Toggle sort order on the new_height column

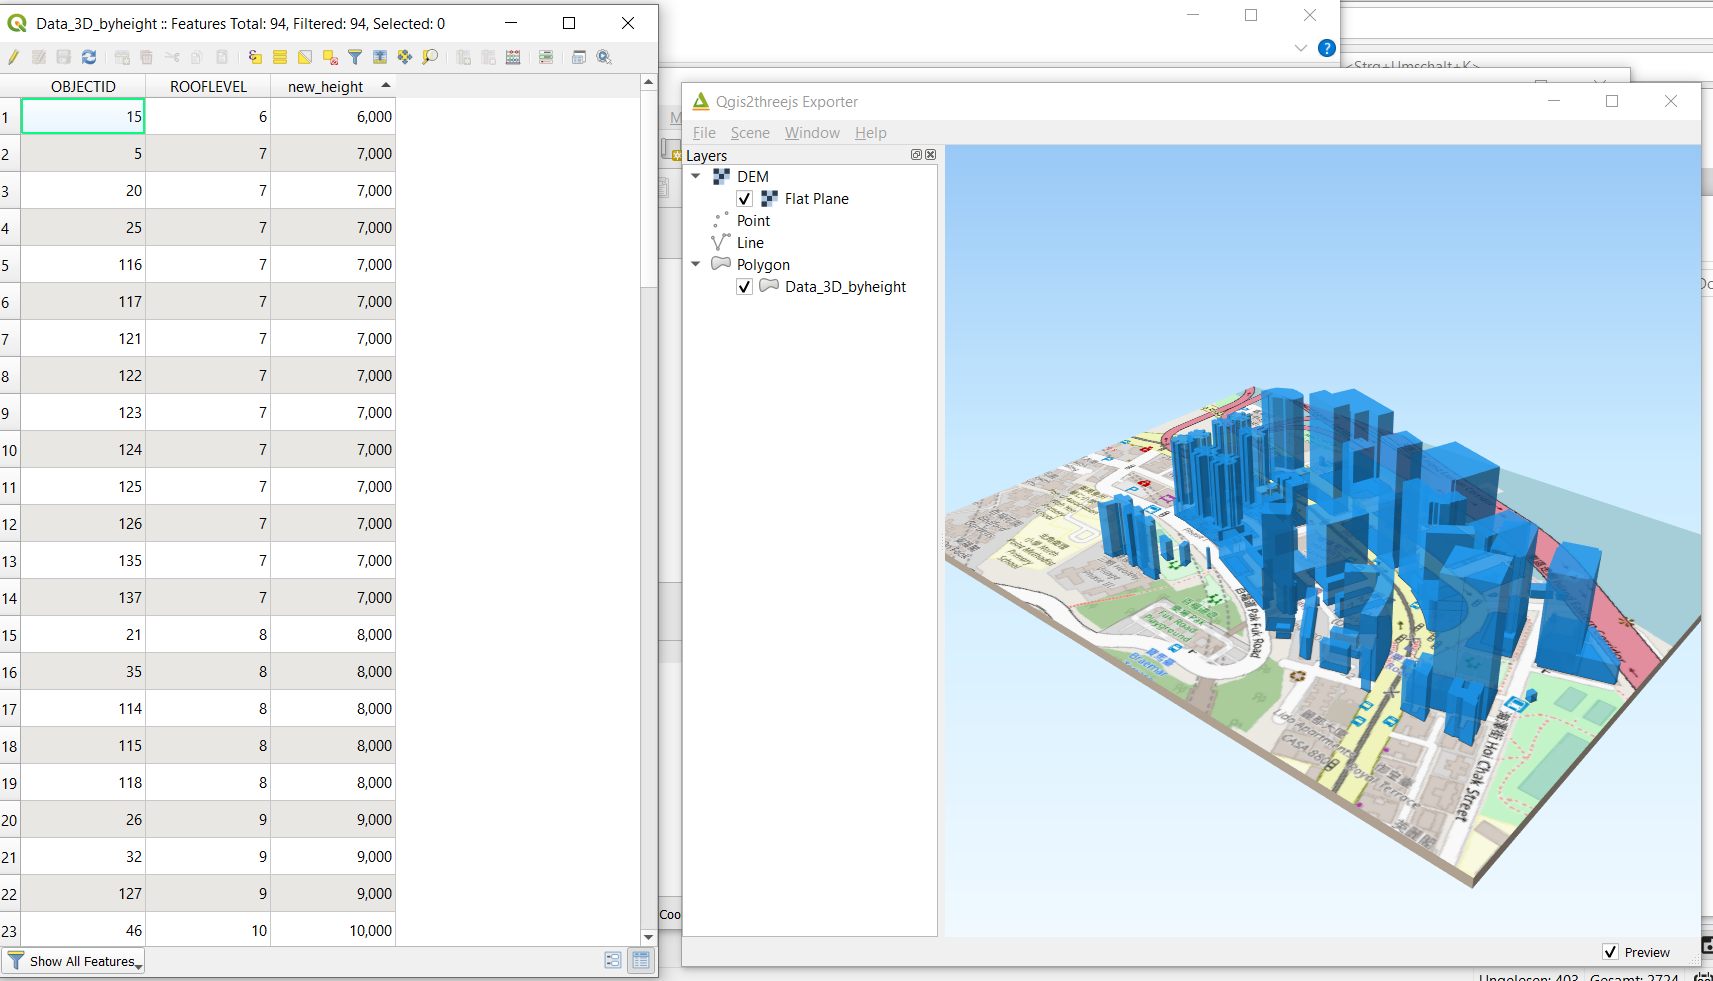pos(325,86)
